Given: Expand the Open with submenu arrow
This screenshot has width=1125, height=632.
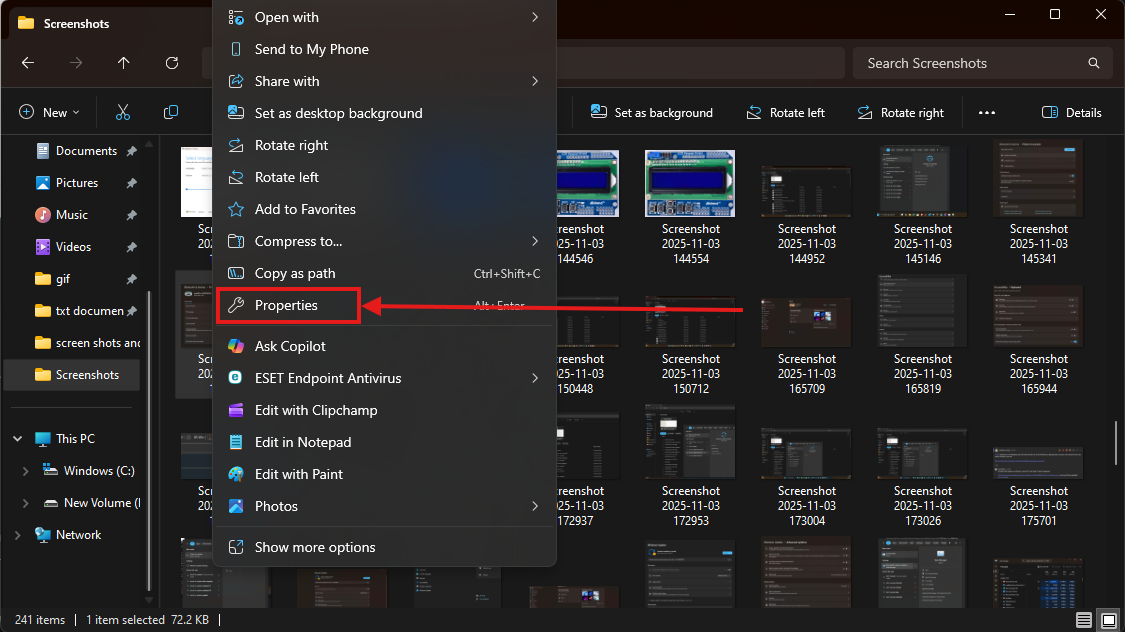Looking at the screenshot, I should [x=535, y=17].
